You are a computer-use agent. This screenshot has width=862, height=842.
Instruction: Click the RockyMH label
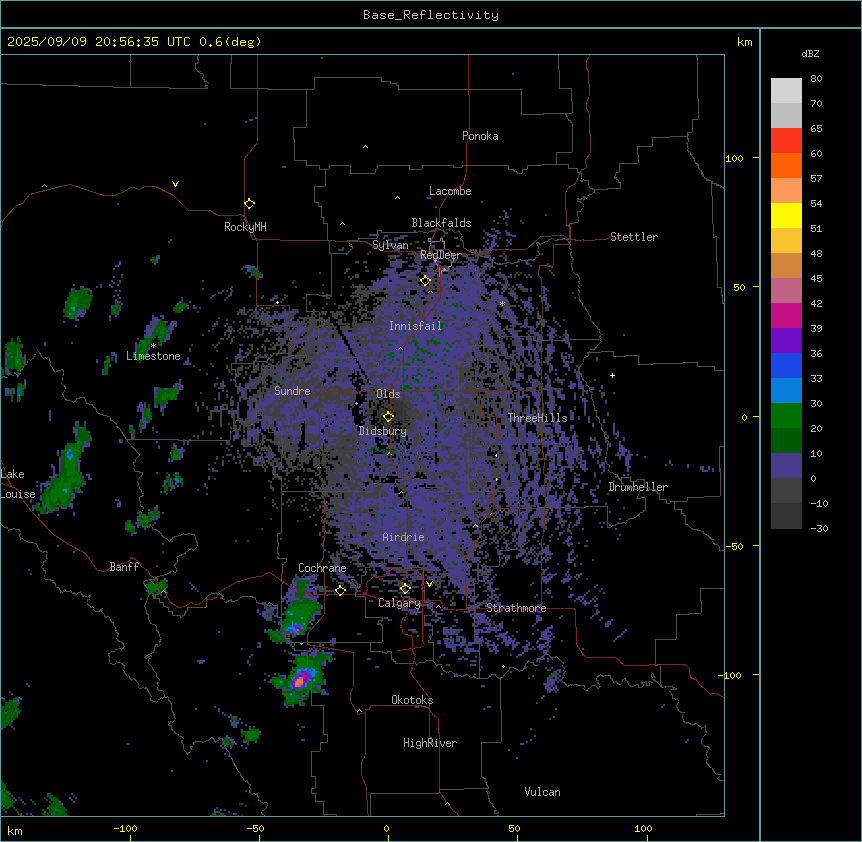[x=245, y=227]
